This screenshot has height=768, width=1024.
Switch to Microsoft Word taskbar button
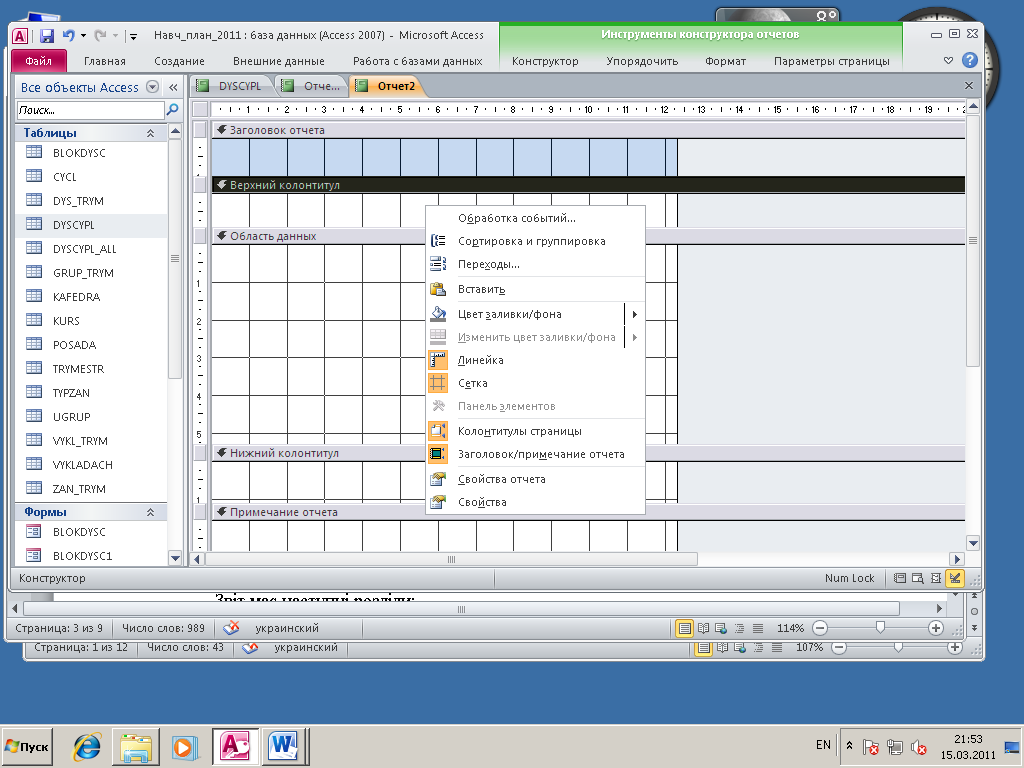point(283,746)
